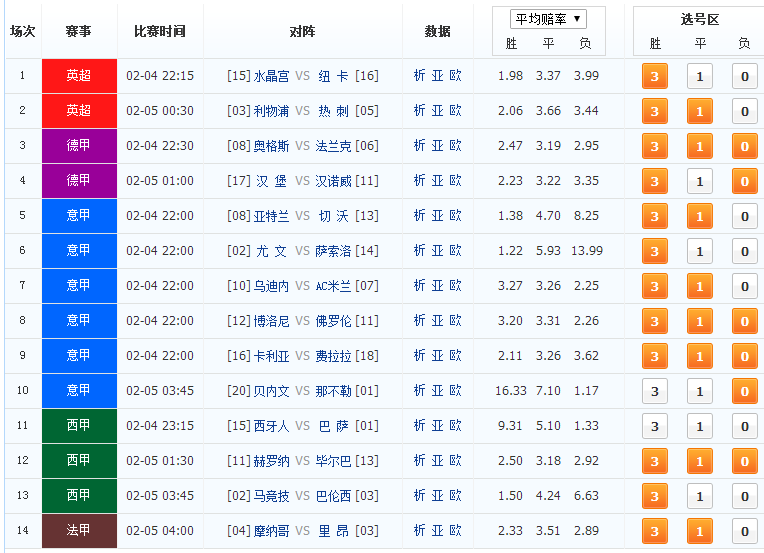
Task: Click the 巴萨 team name
Action: tap(334, 426)
